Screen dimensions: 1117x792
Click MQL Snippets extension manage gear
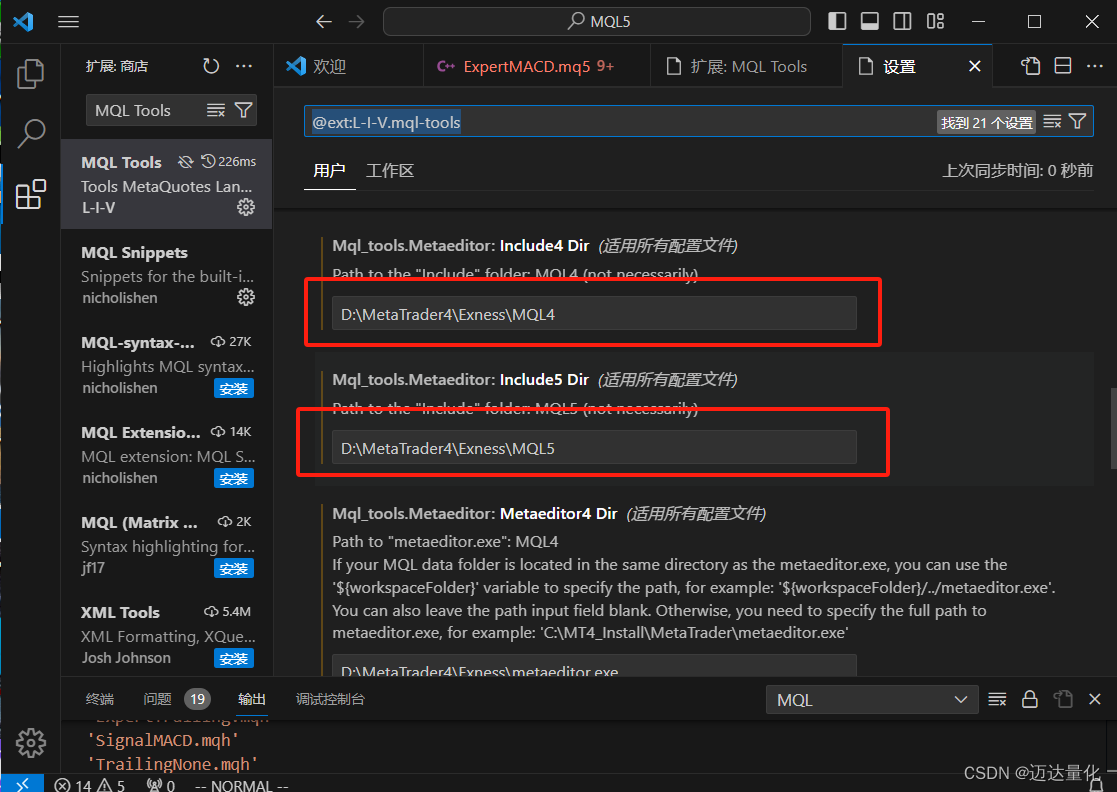coord(246,297)
